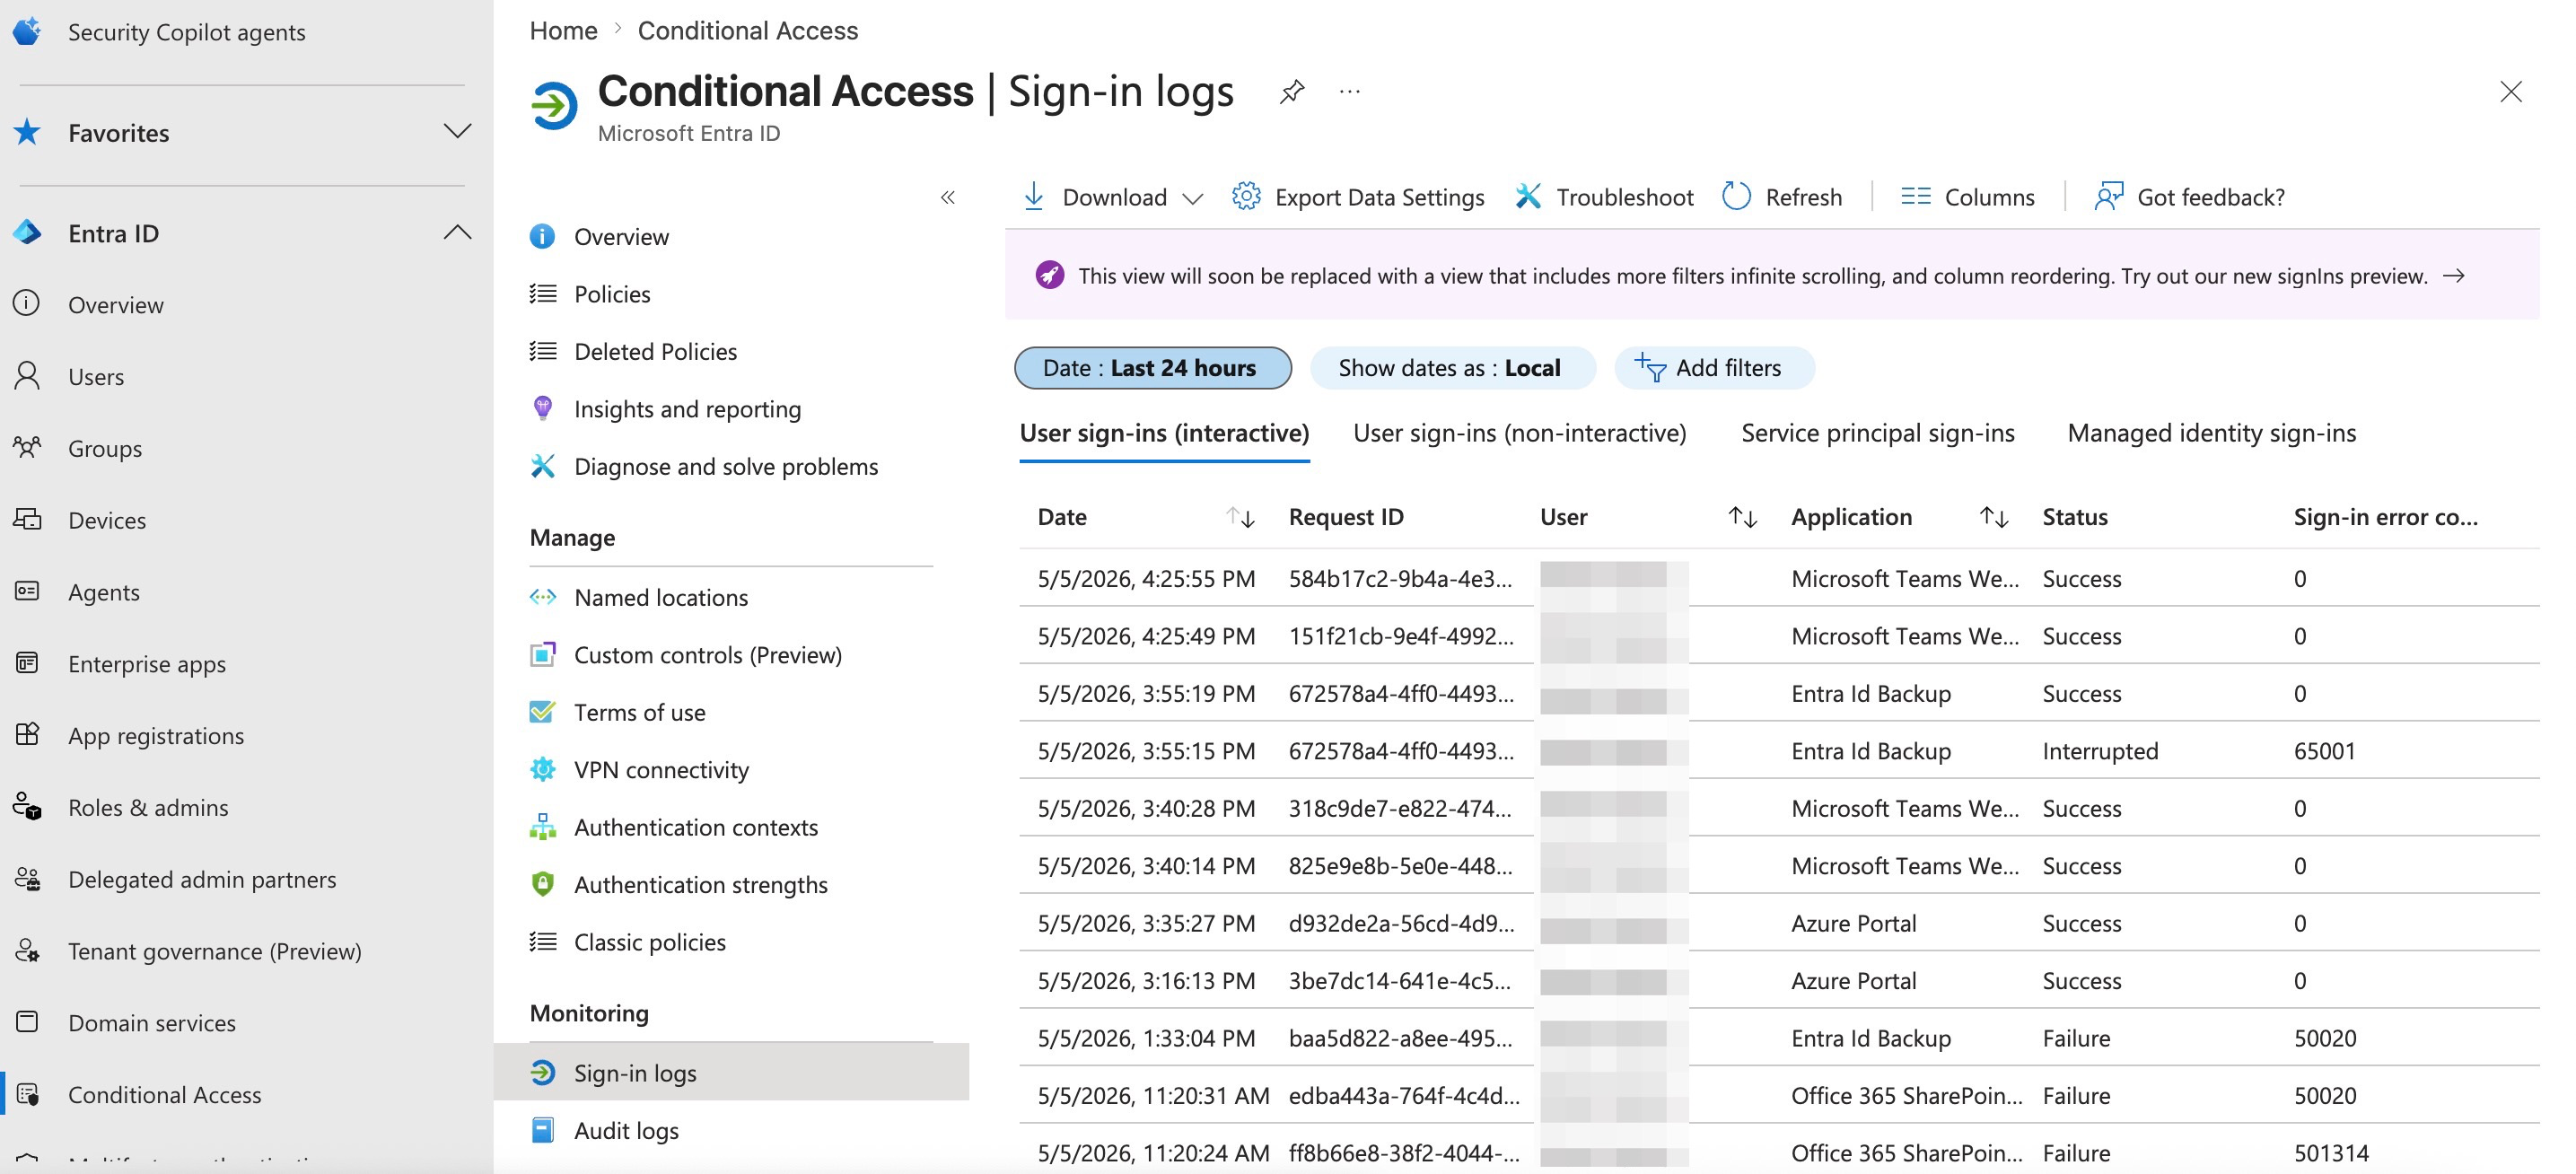Click the Delegated admin partners icon

point(27,878)
